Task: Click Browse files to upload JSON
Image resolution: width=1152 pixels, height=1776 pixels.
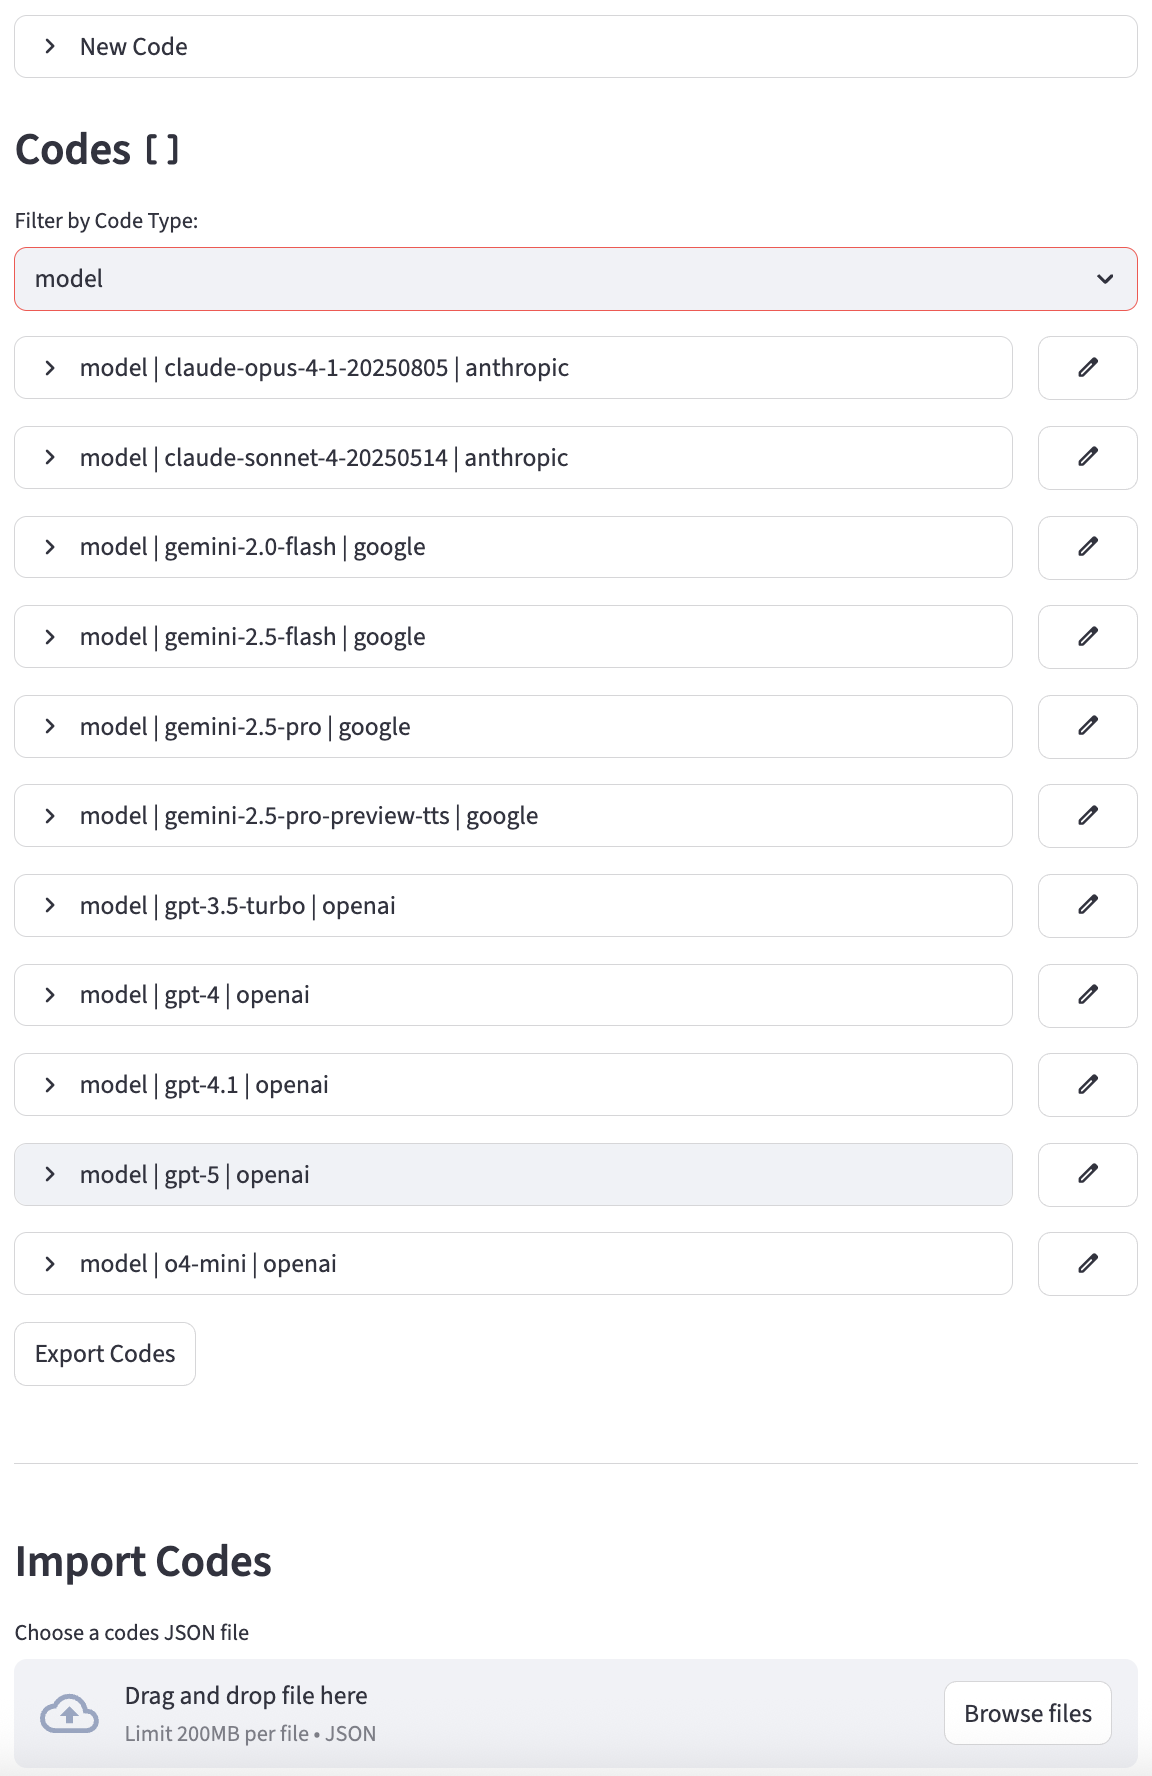Action: [1027, 1713]
